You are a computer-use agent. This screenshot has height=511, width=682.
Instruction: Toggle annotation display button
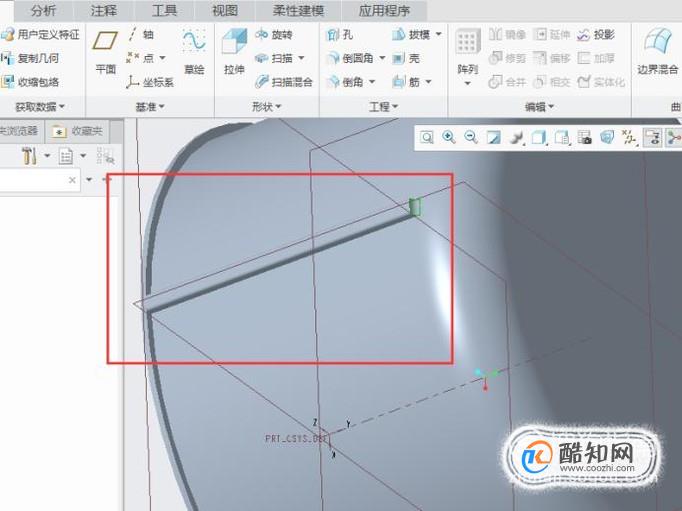tap(652, 138)
